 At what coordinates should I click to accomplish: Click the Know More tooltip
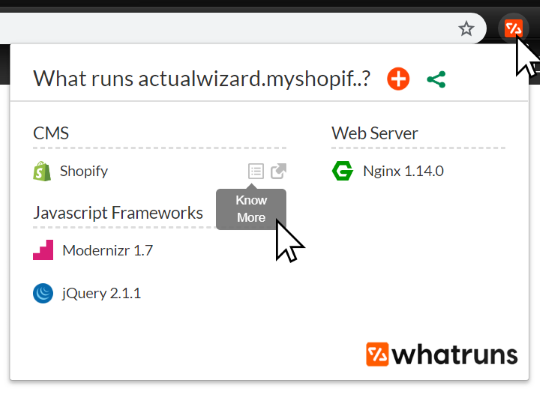[251, 209]
